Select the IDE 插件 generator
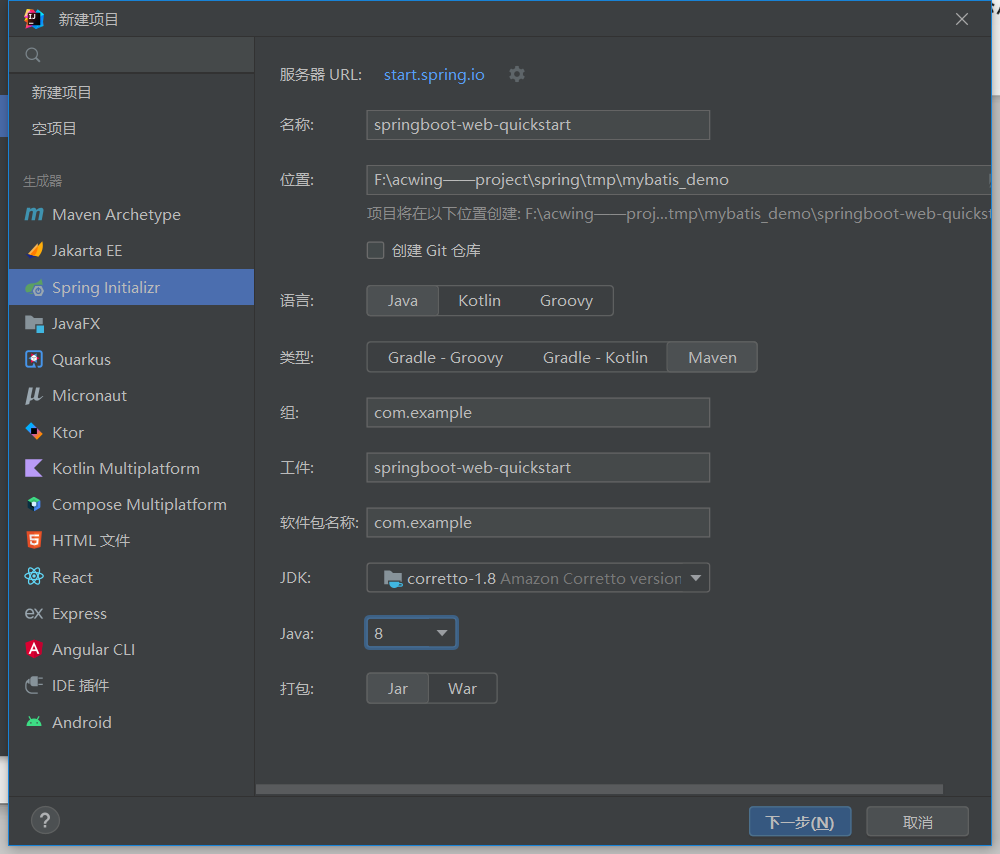This screenshot has width=1000, height=854. (x=132, y=686)
